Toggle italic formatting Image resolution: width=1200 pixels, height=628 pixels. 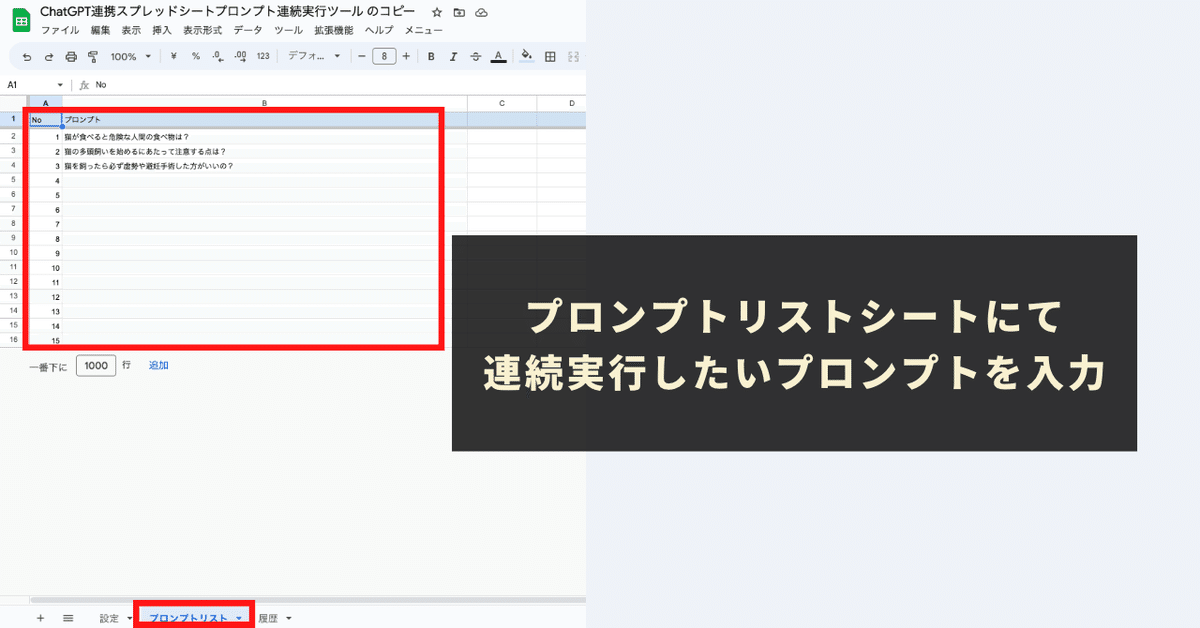[x=453, y=57]
